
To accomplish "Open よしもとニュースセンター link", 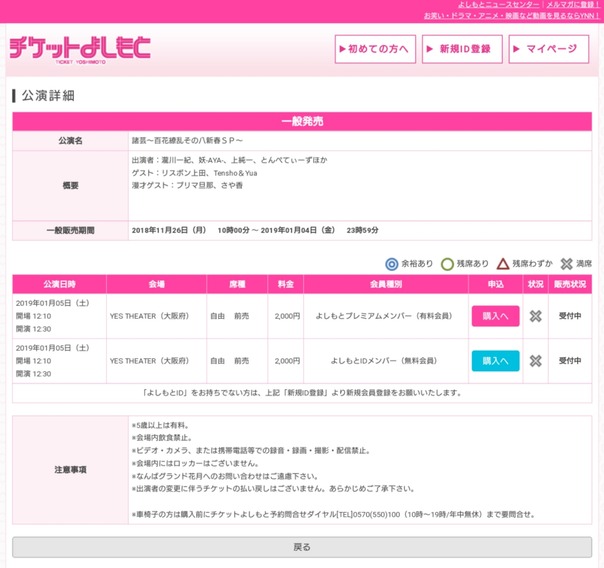I will [x=498, y=5].
